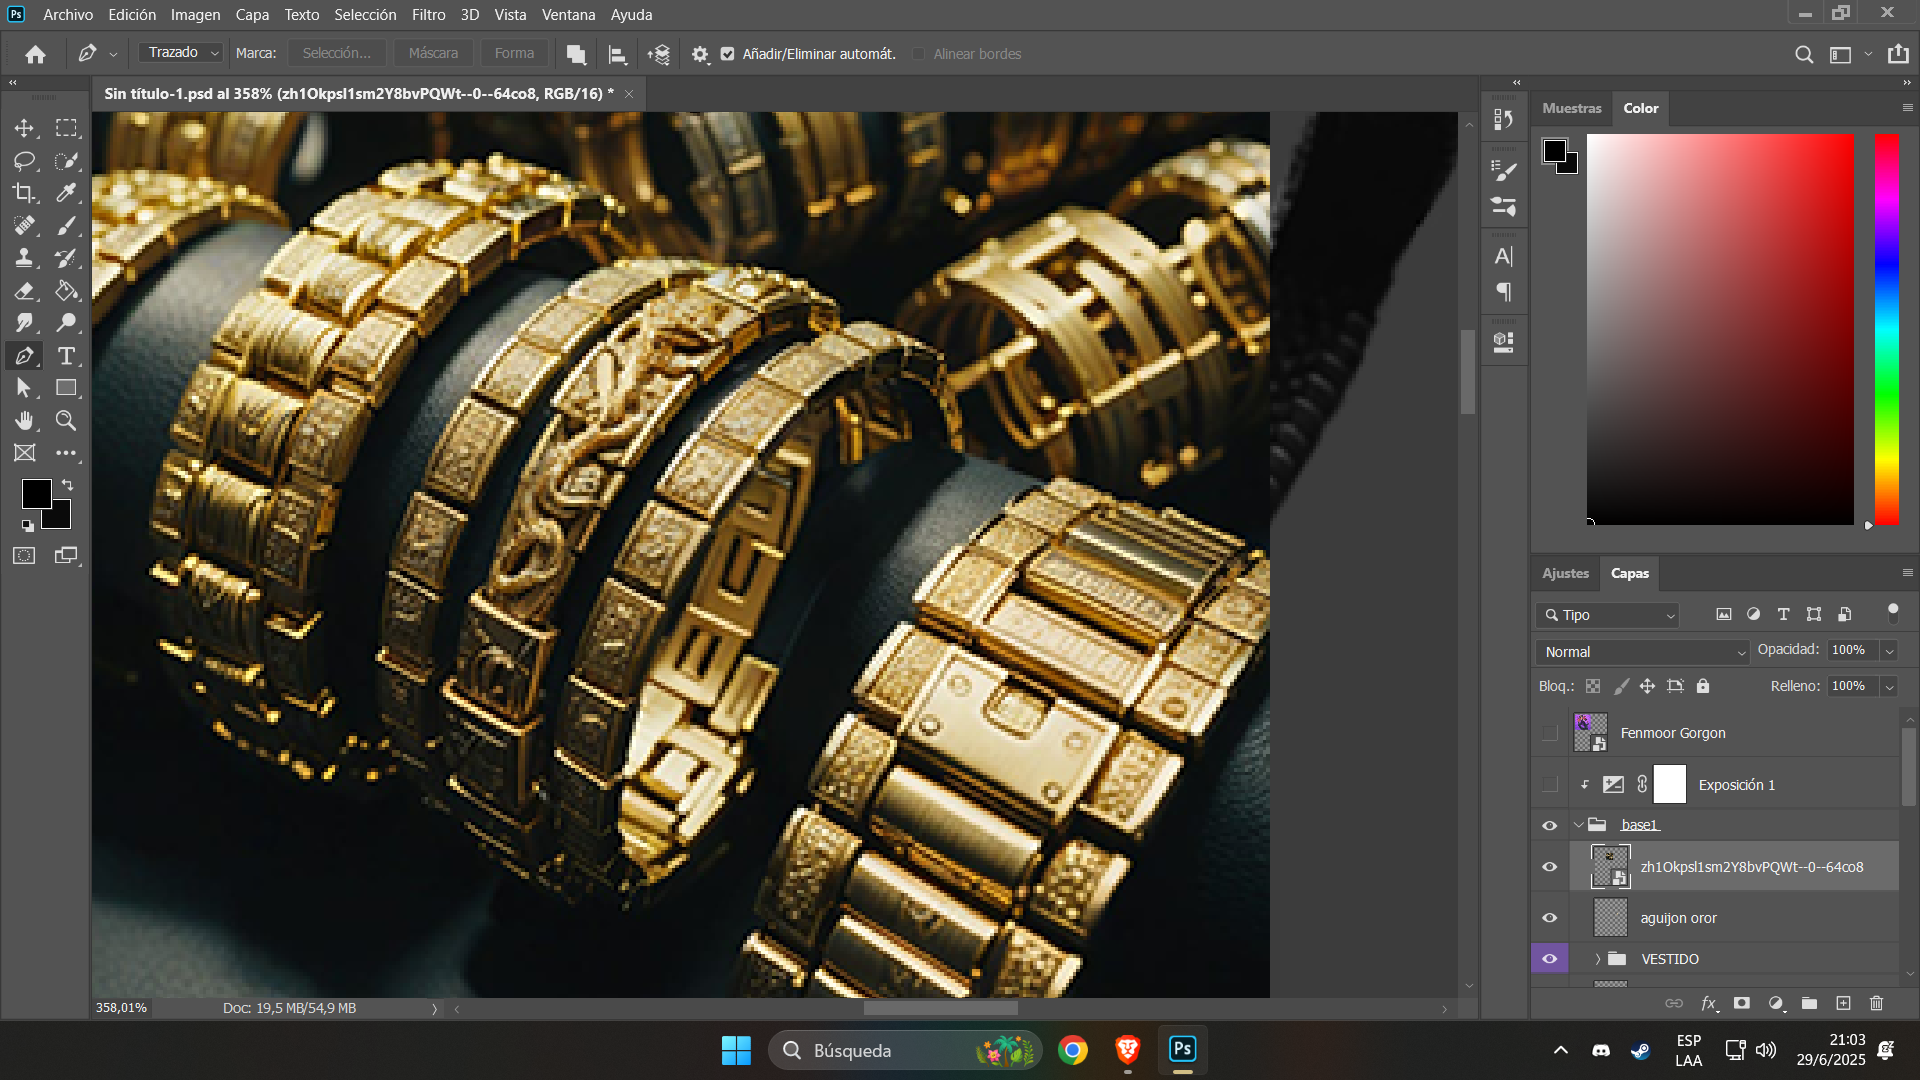Open the layer styles fx menu
Screen dimensions: 1920x1080
click(1709, 1003)
